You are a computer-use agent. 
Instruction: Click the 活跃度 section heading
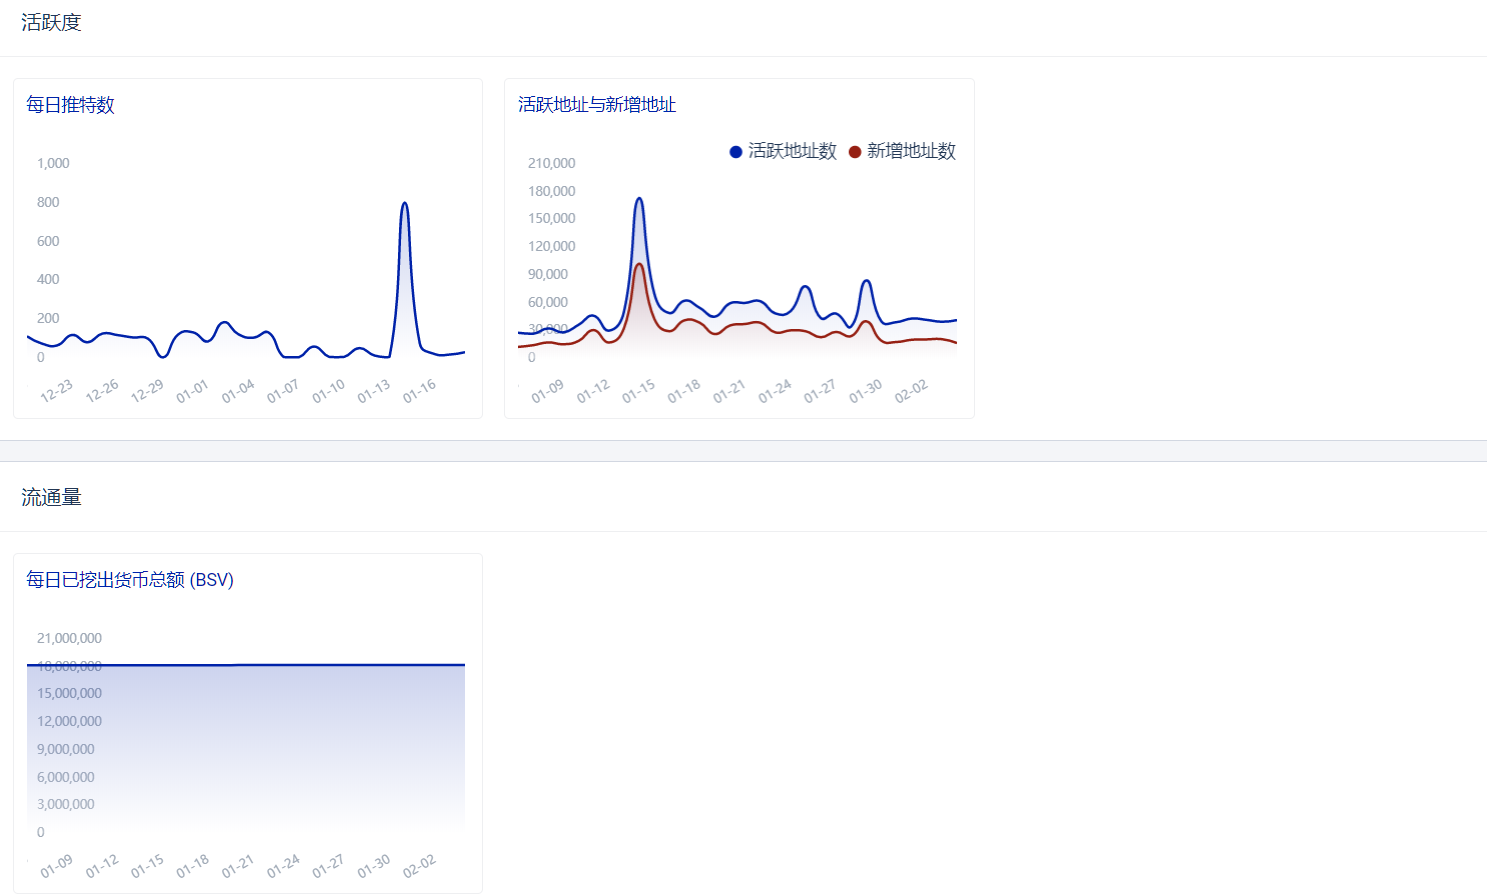click(x=51, y=23)
